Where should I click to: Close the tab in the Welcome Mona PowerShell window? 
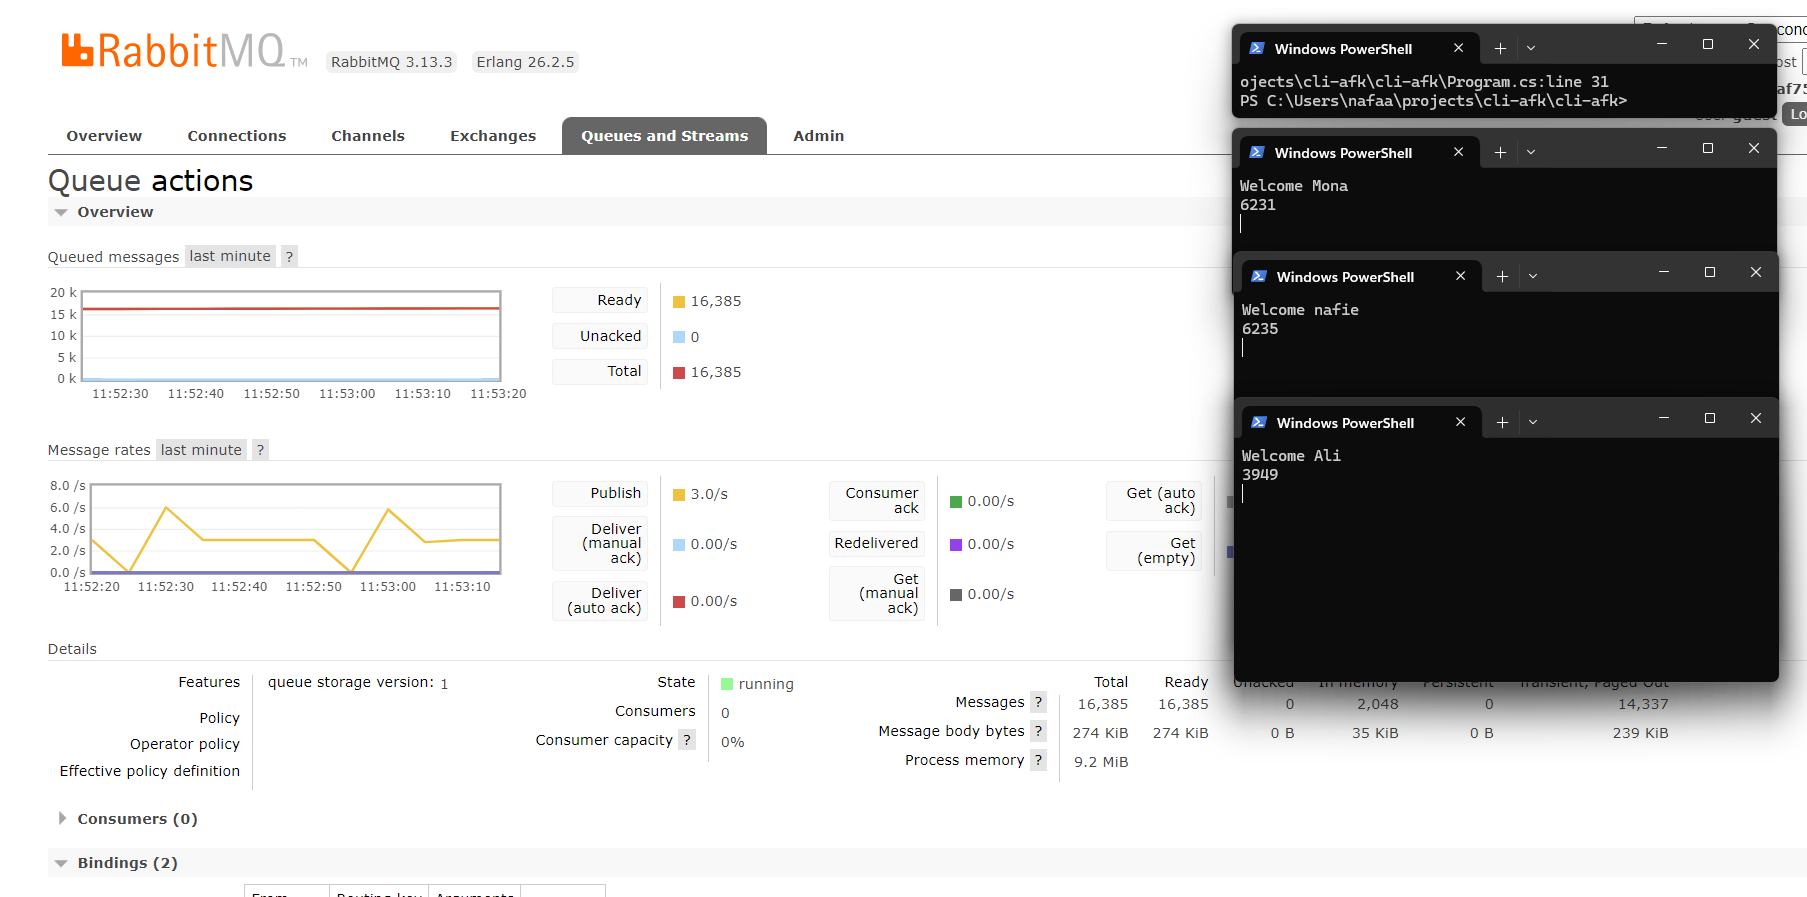click(x=1458, y=152)
